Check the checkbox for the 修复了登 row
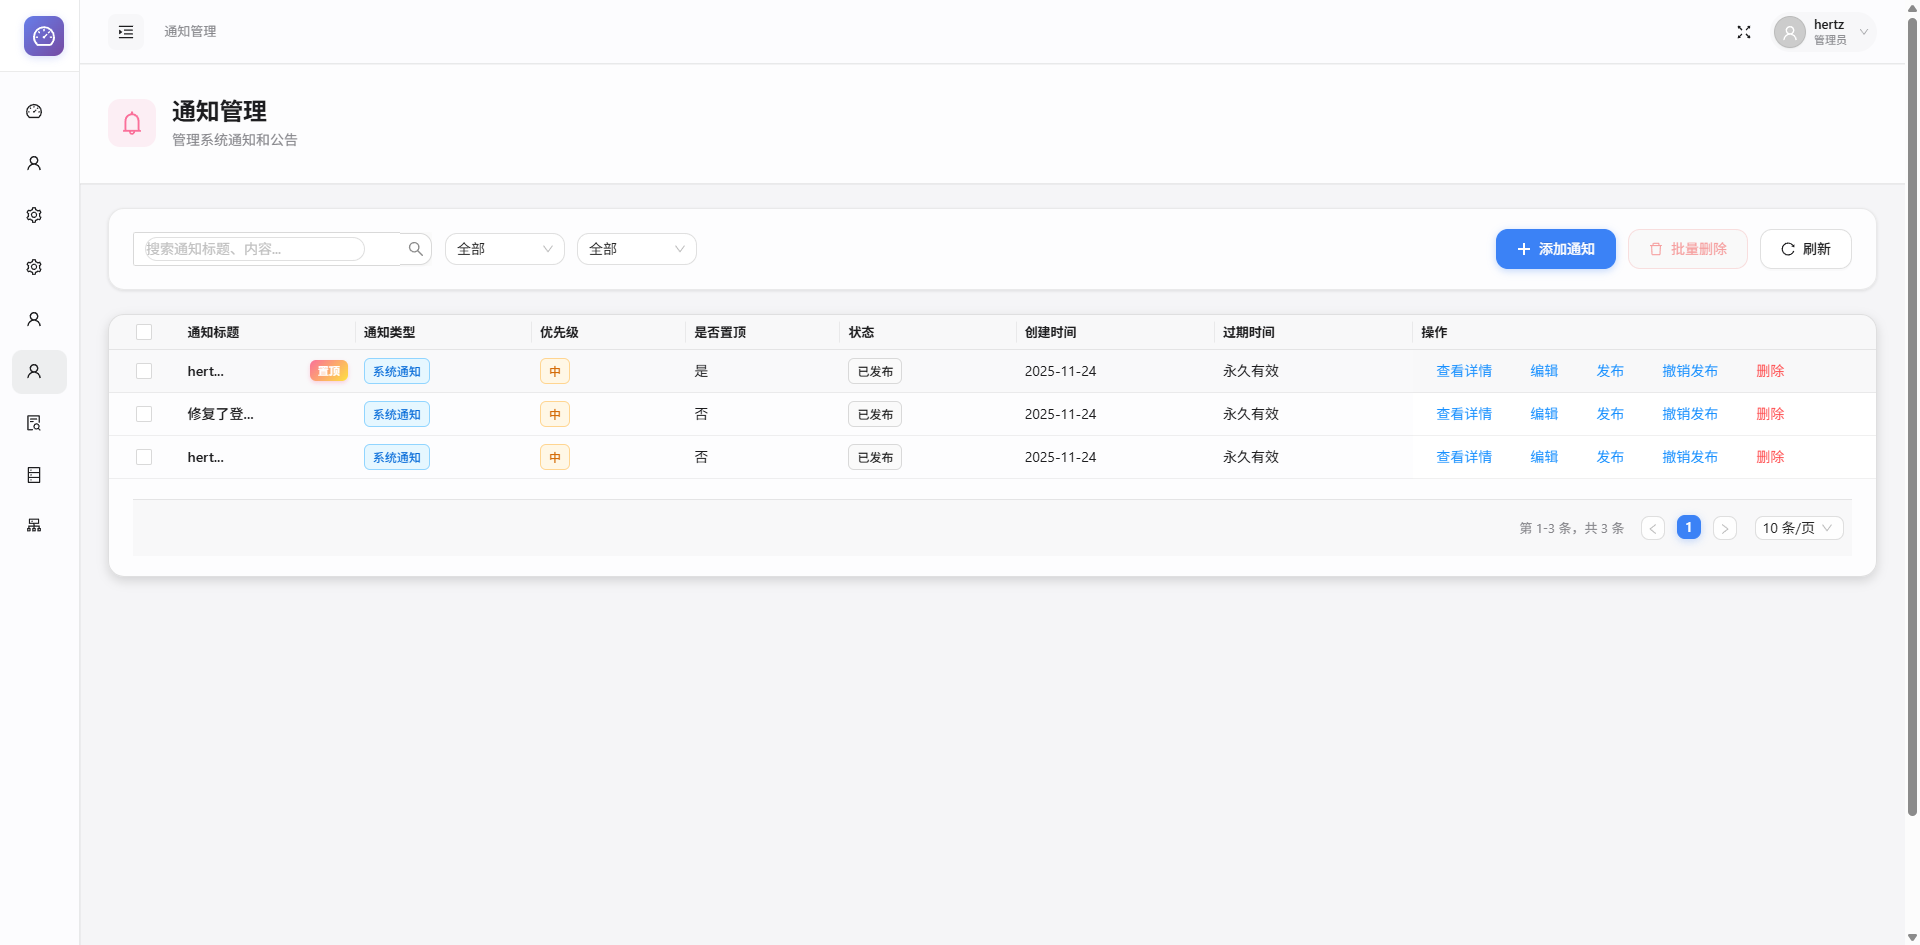 (144, 413)
